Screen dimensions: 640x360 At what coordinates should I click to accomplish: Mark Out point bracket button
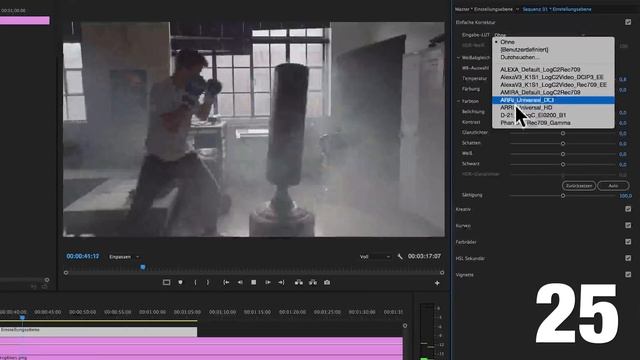tap(208, 282)
